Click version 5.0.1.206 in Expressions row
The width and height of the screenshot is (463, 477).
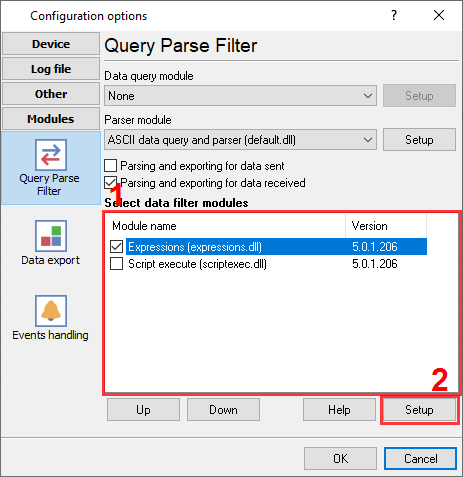375,247
